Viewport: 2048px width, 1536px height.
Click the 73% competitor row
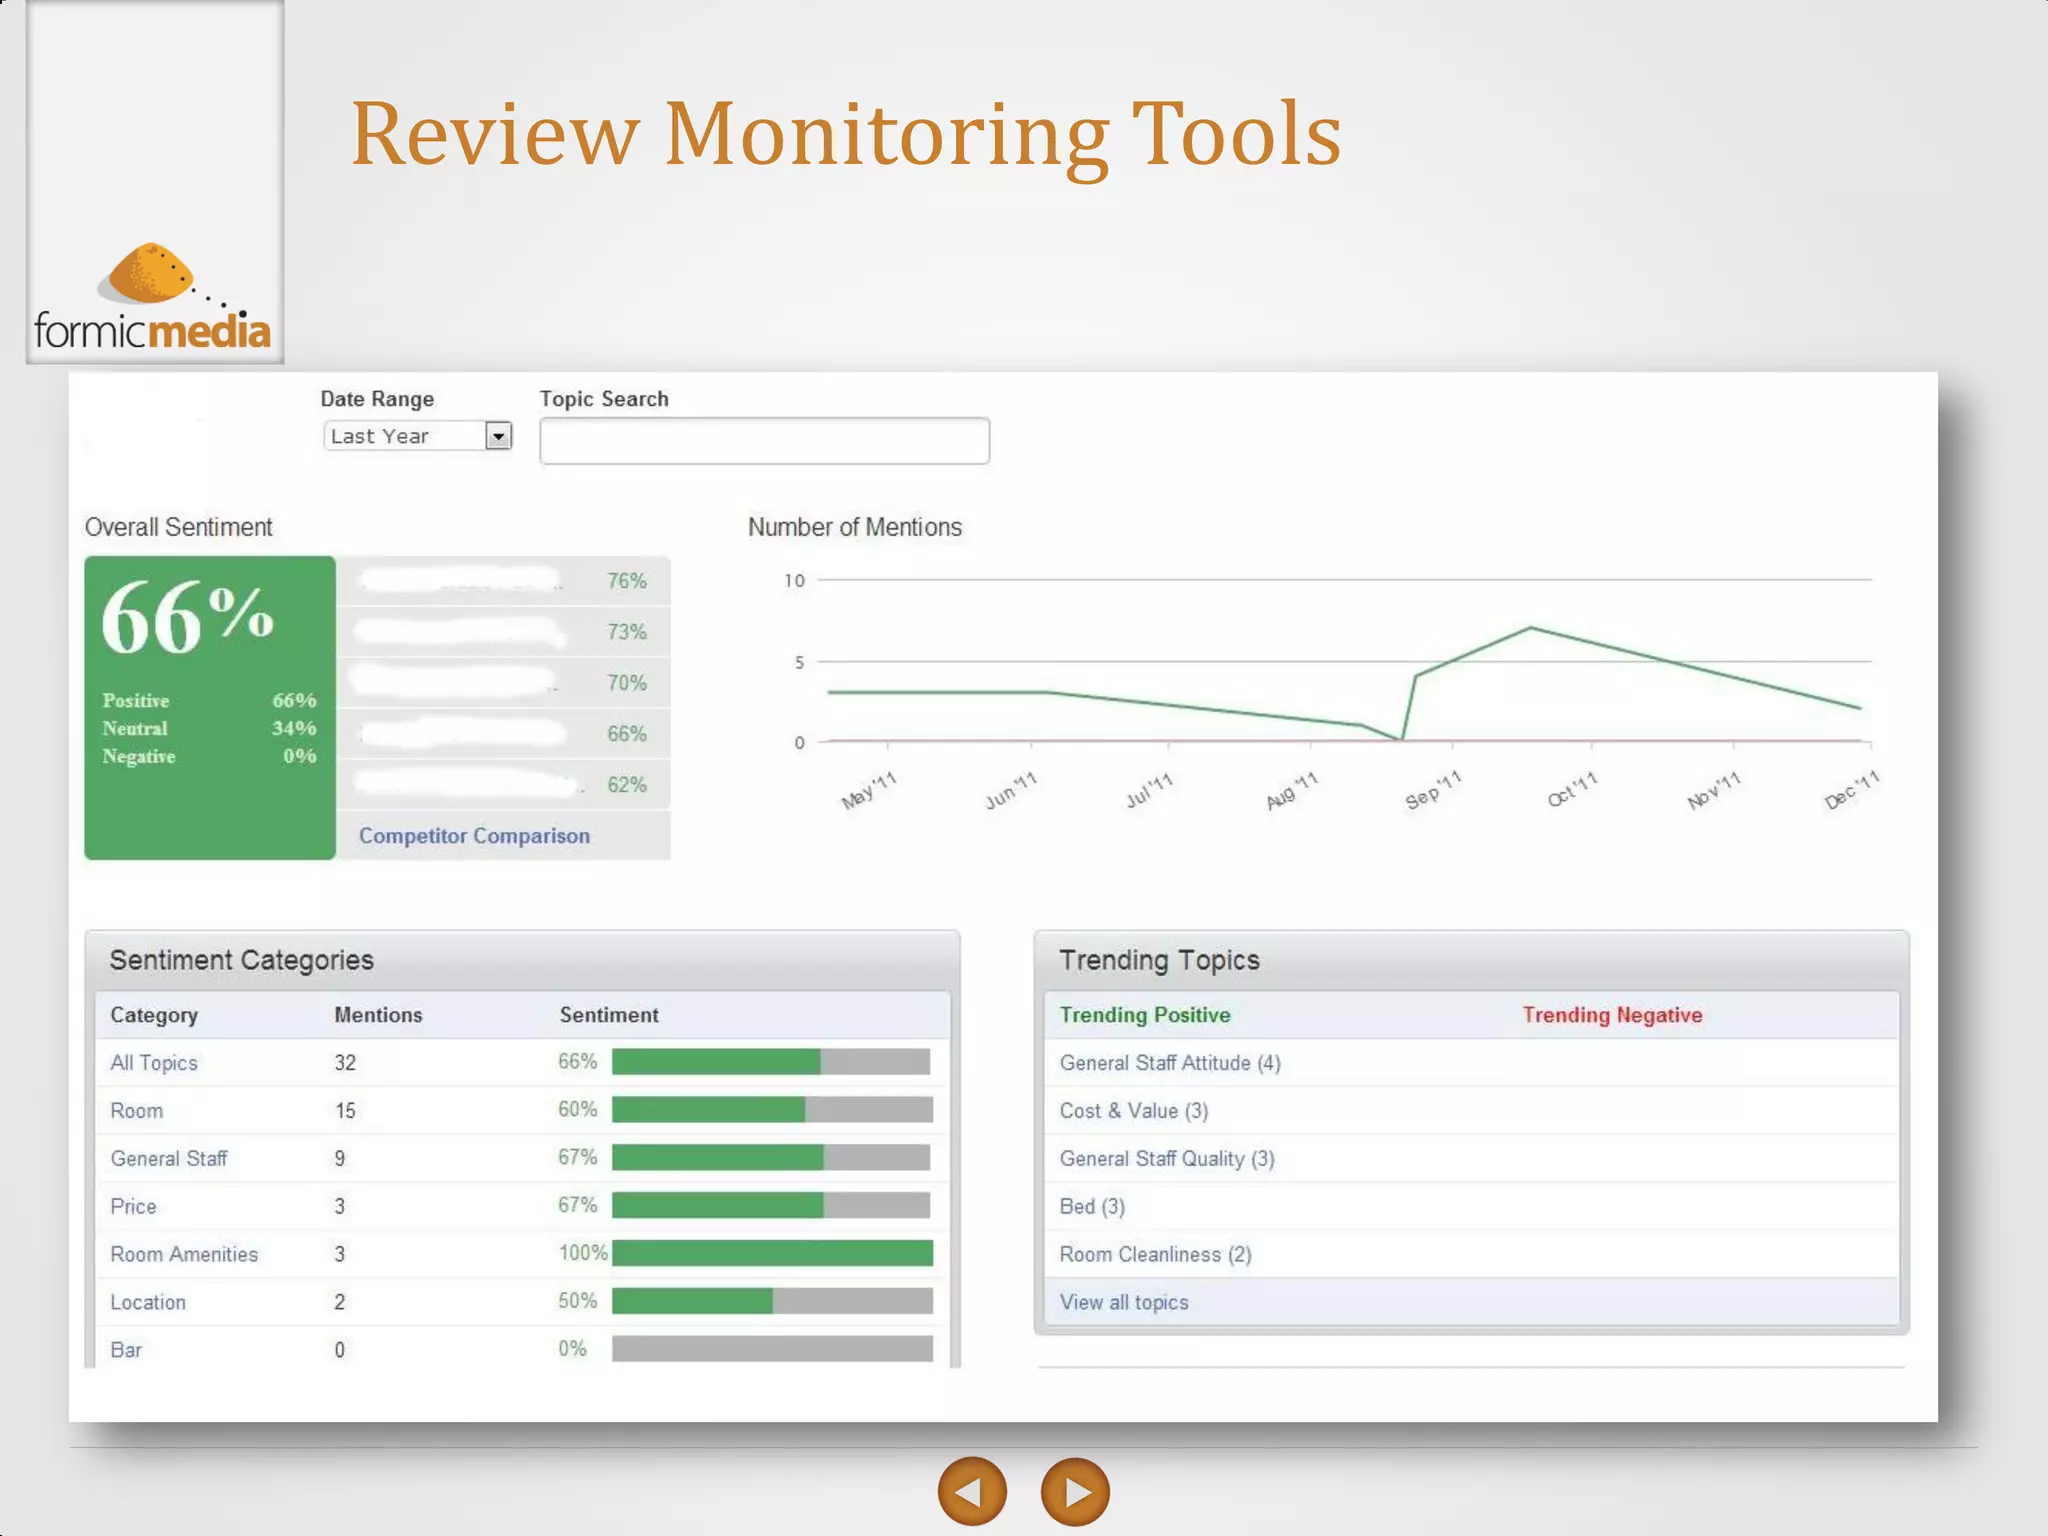(x=503, y=632)
